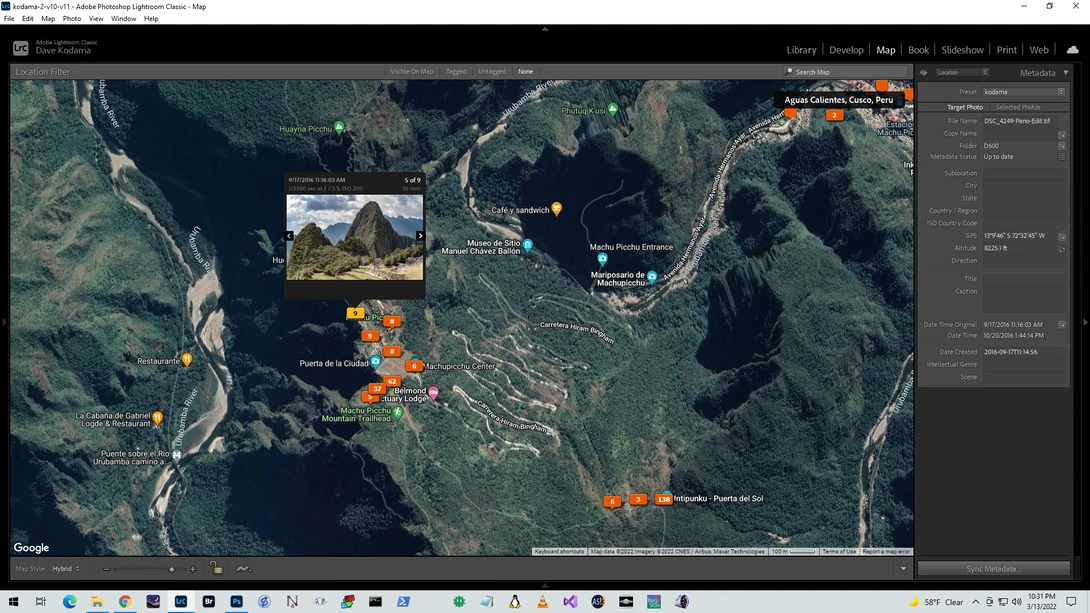Click Sync Metadata button
The image size is (1090, 613).
(993, 569)
